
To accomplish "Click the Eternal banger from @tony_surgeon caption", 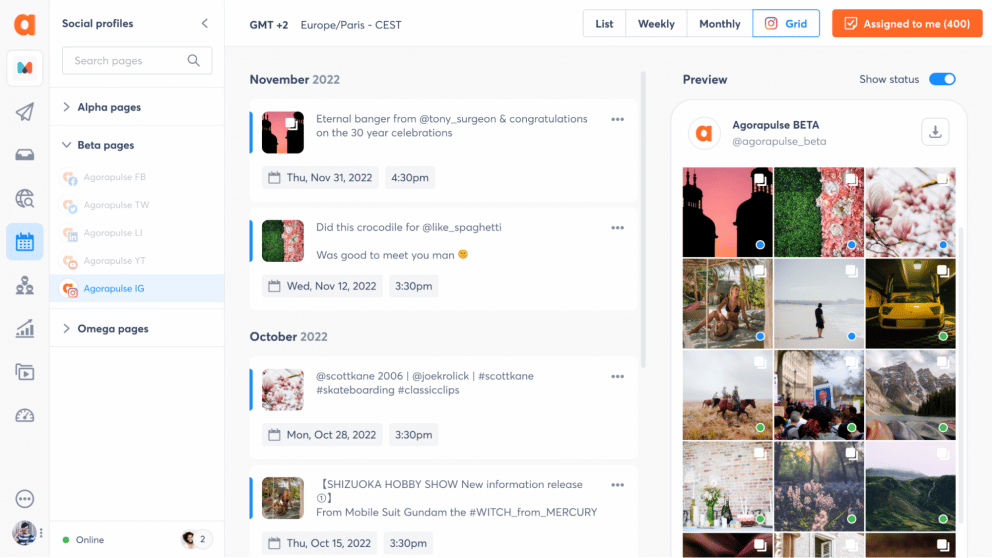I will click(x=452, y=126).
